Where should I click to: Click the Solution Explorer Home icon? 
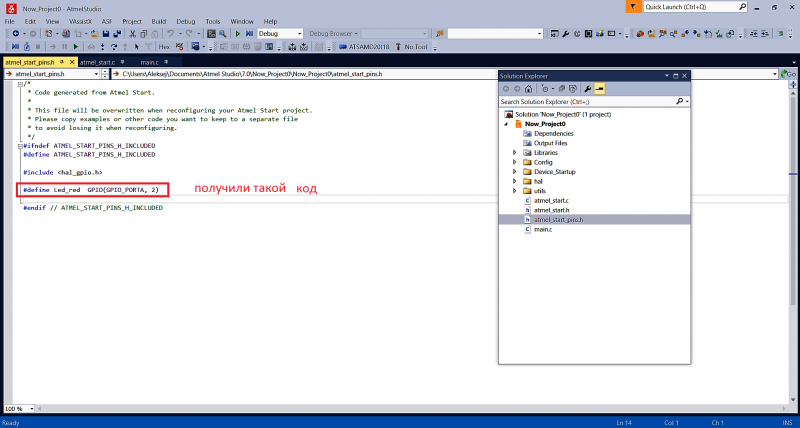[529, 89]
